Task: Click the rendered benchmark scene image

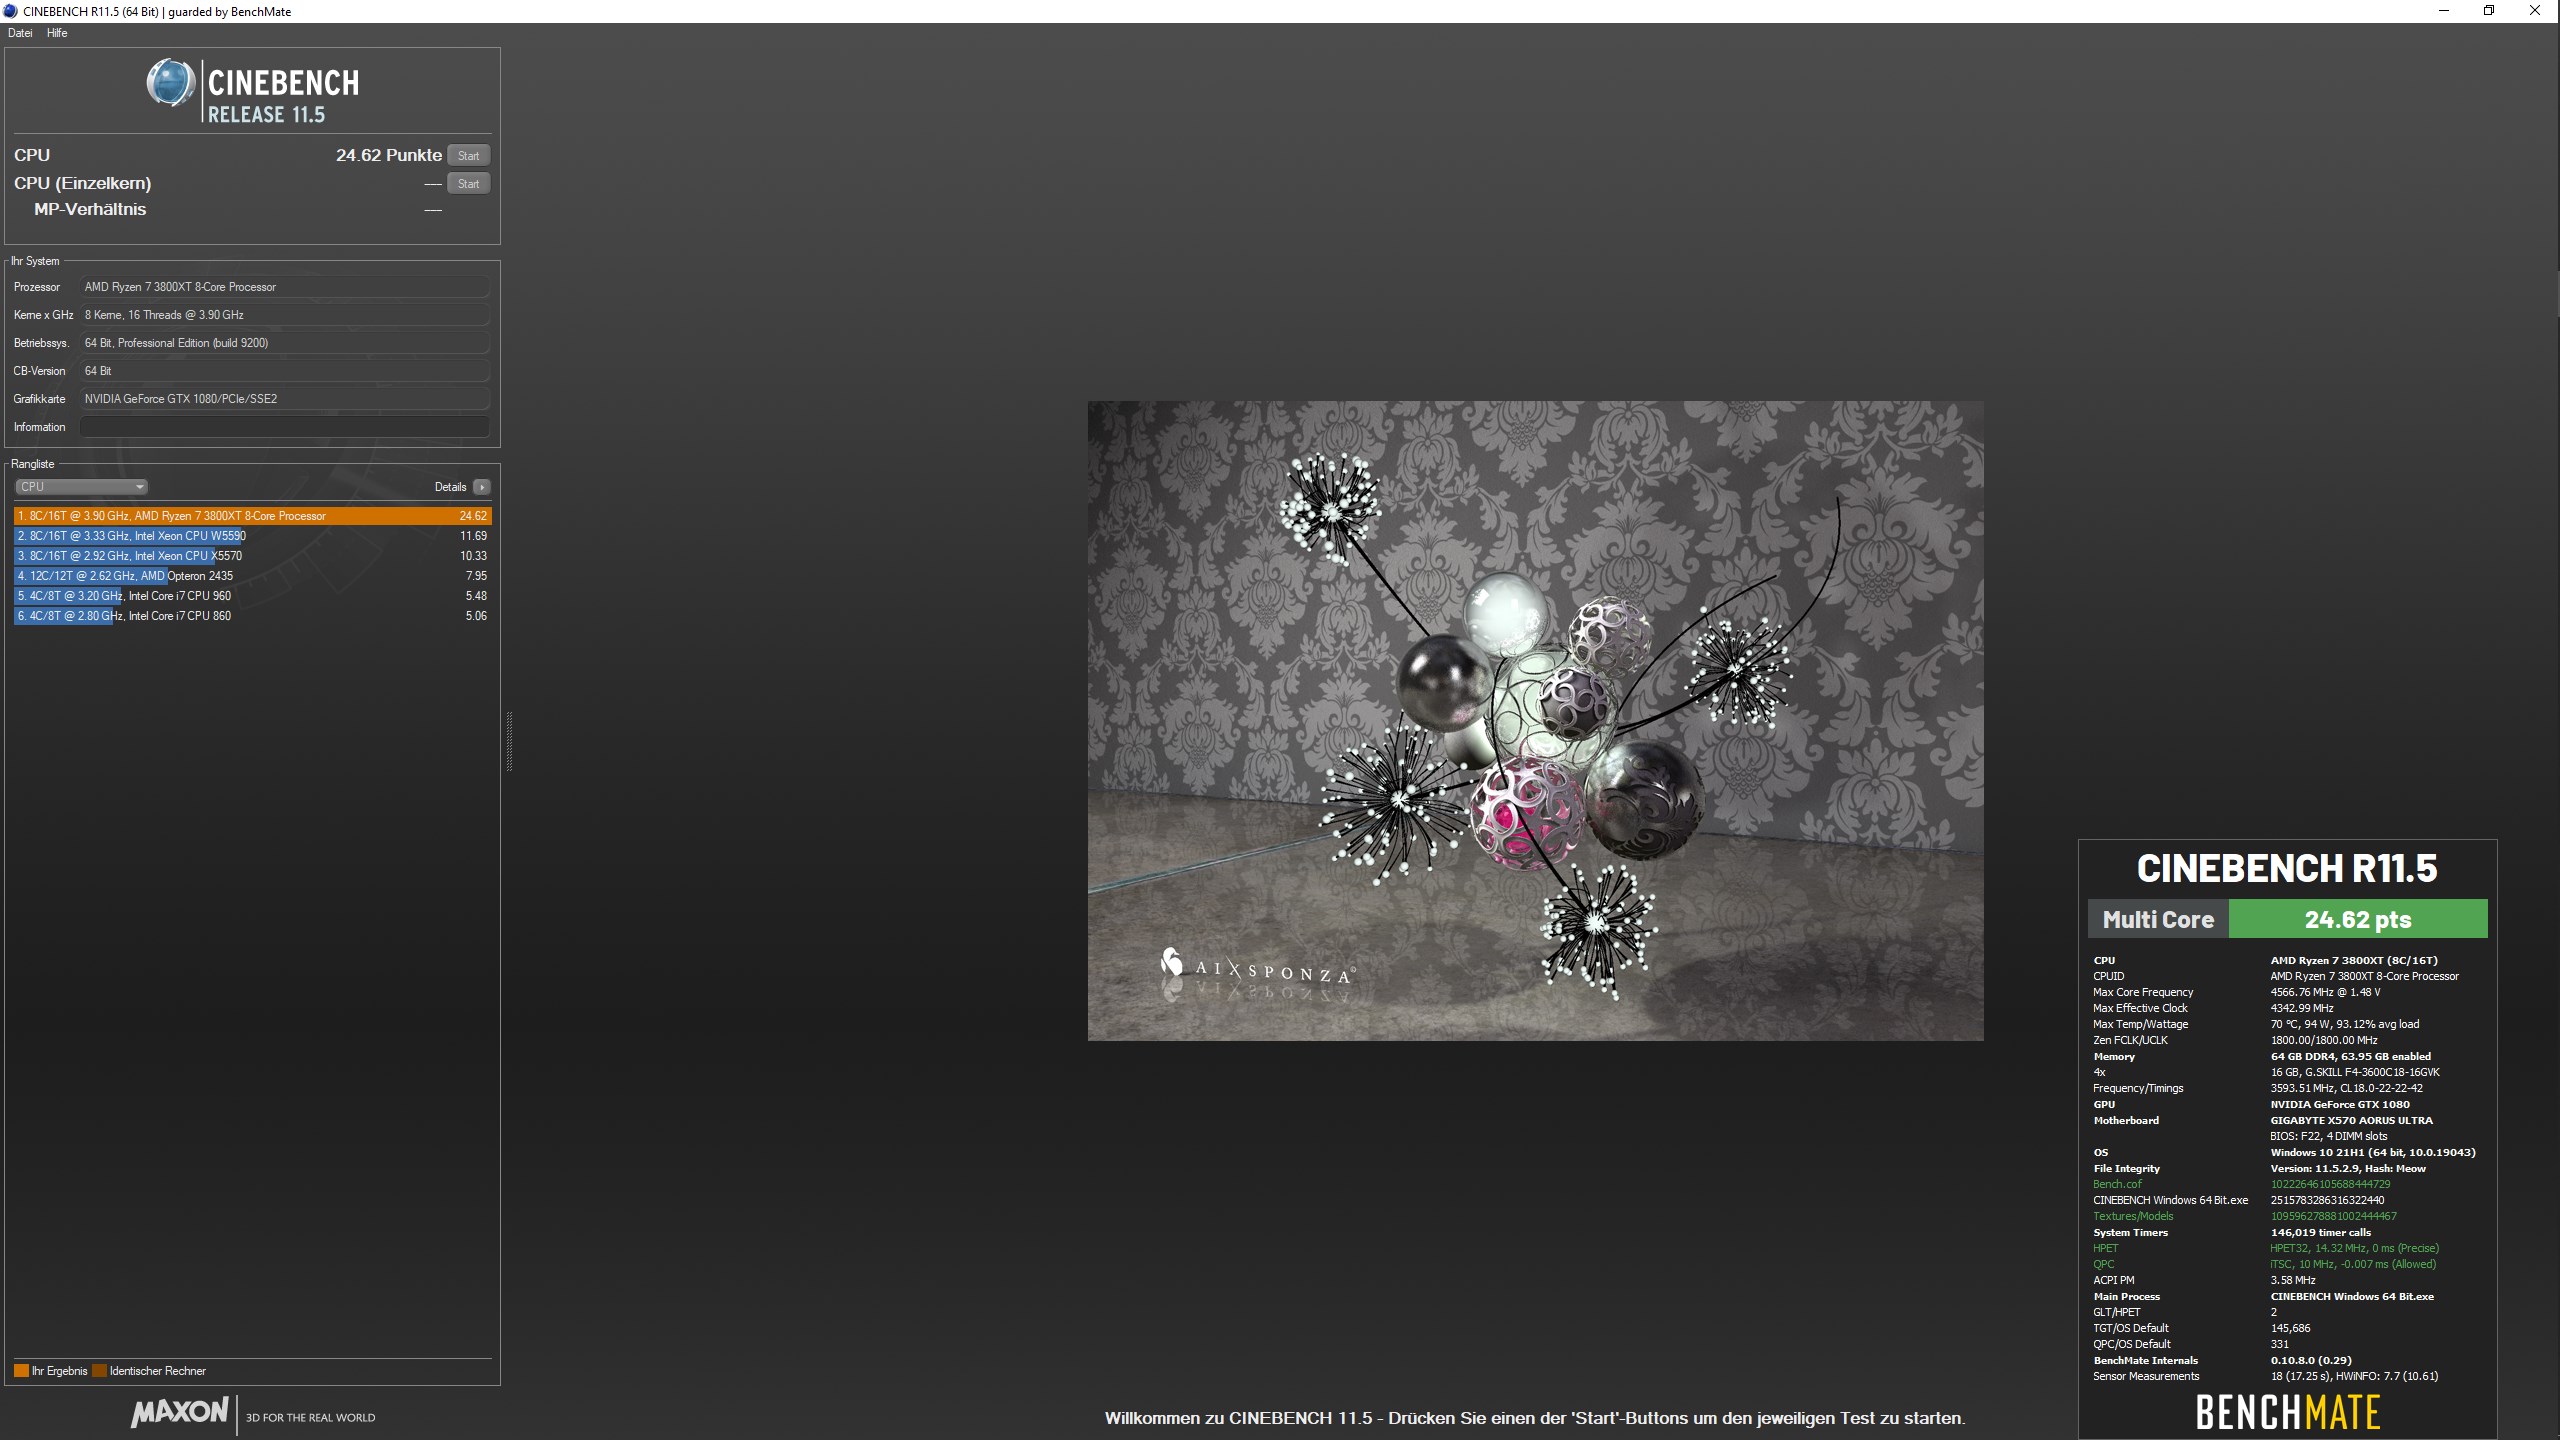Action: (1535, 721)
